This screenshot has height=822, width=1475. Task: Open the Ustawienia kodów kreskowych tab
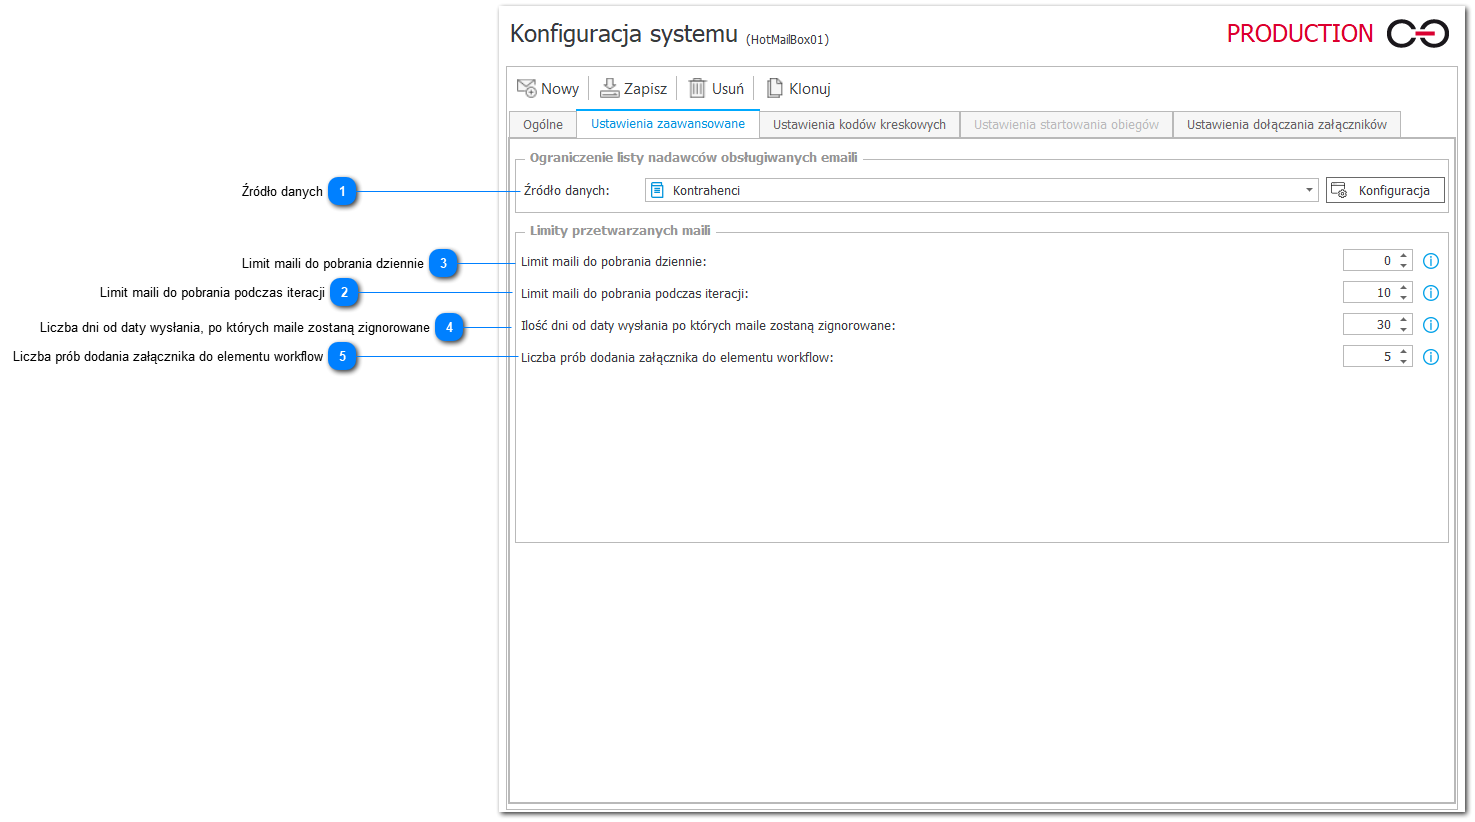coord(859,125)
